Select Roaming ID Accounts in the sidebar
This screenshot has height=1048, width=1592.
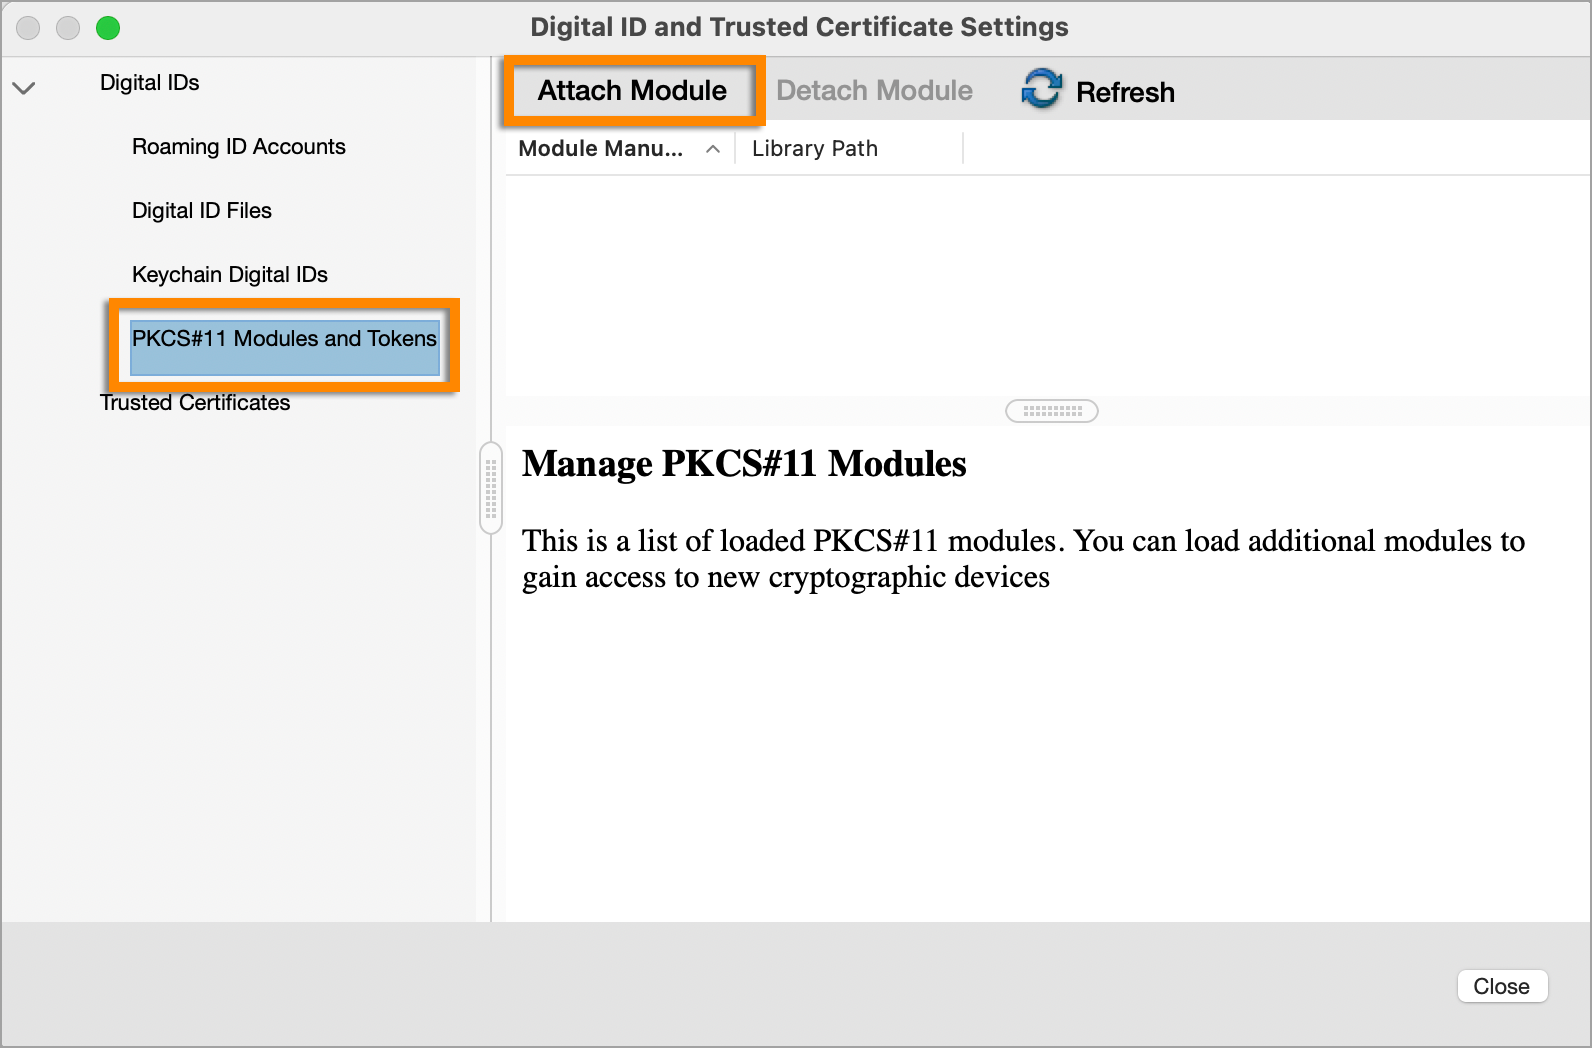click(238, 146)
